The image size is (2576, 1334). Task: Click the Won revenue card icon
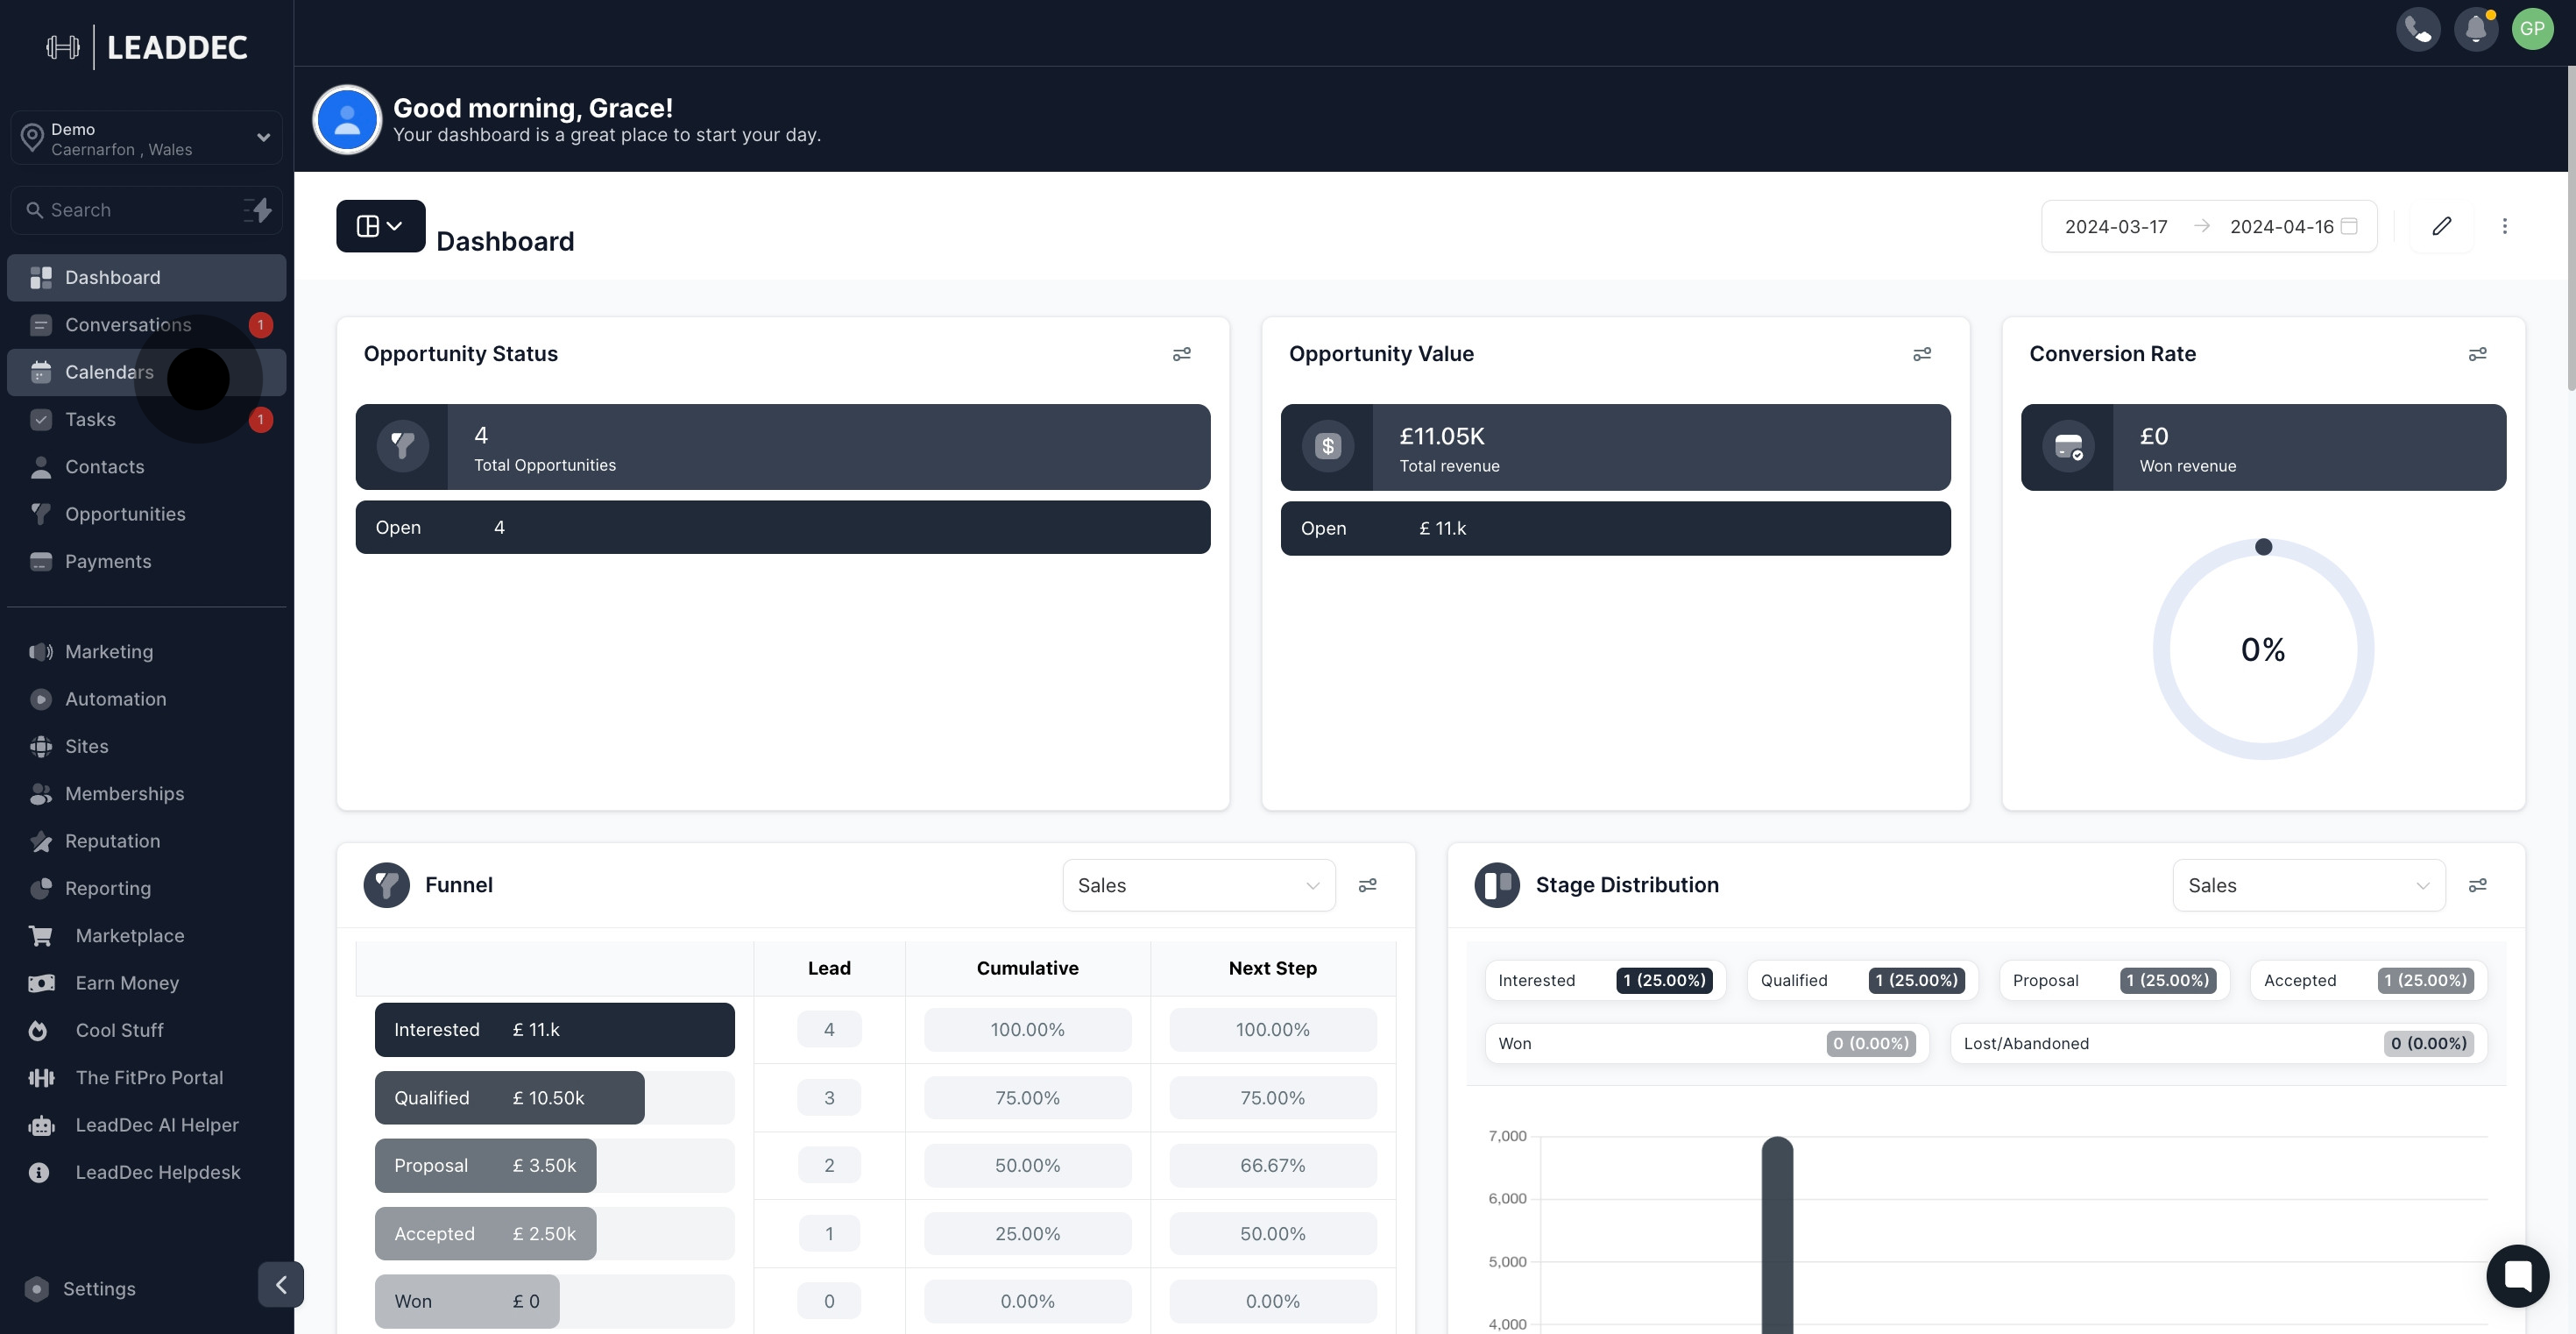point(2068,446)
